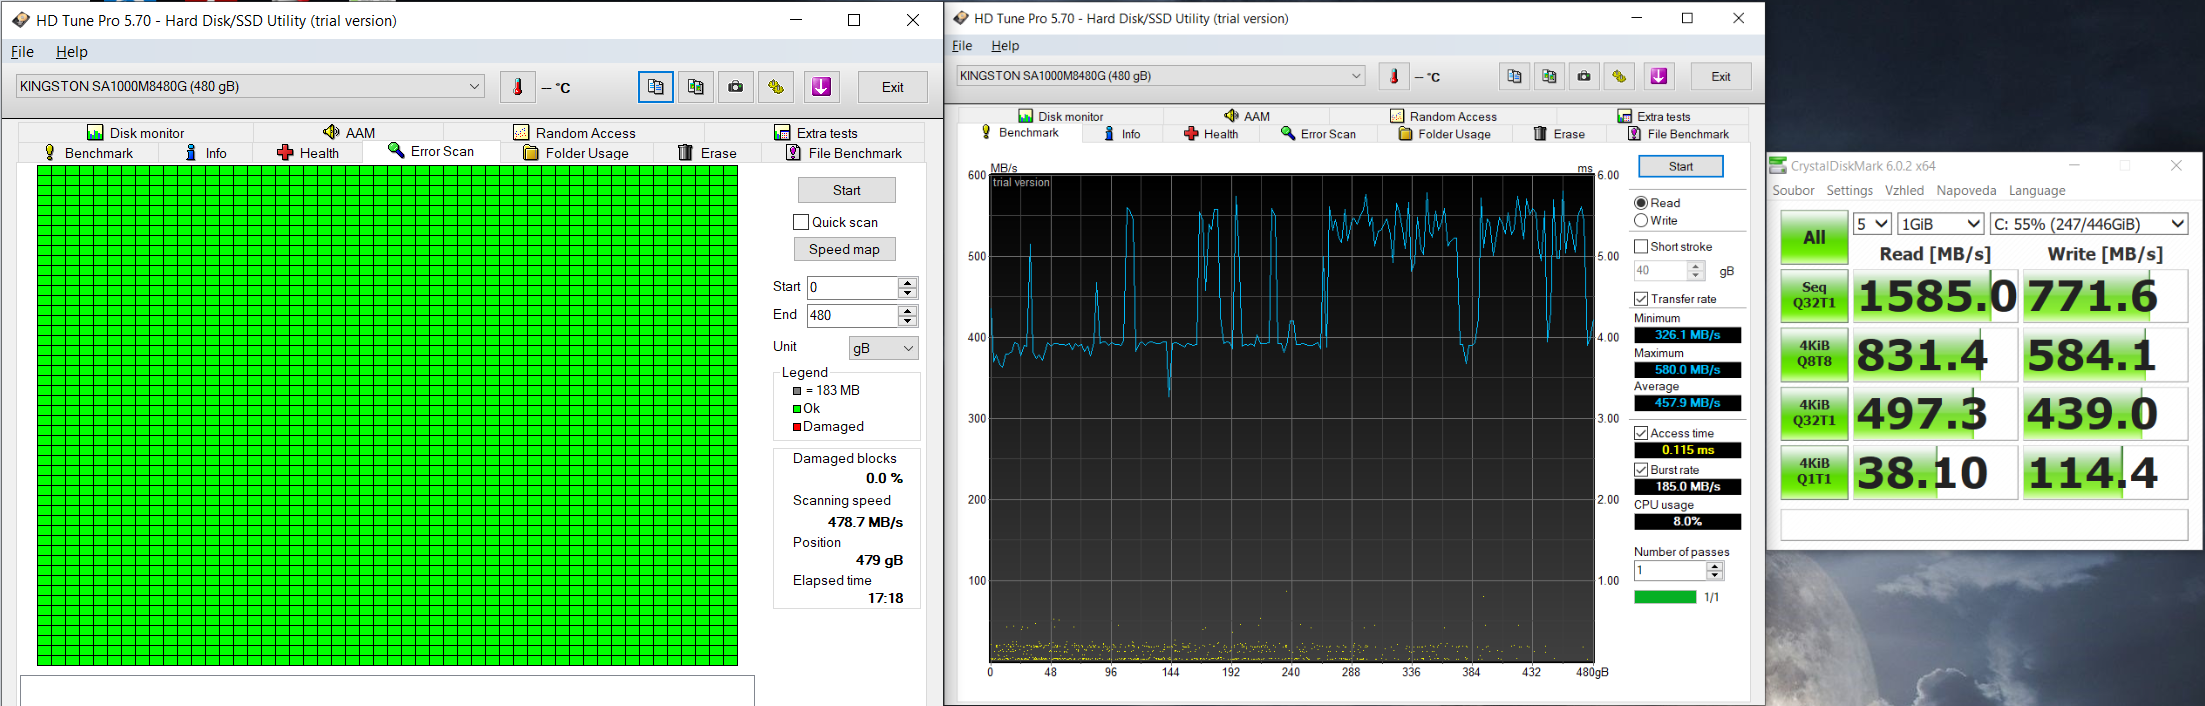This screenshot has width=2205, height=706.
Task: Run the 4KiB Q1T1 test in CrystalDiskMark
Action: pos(1814,472)
